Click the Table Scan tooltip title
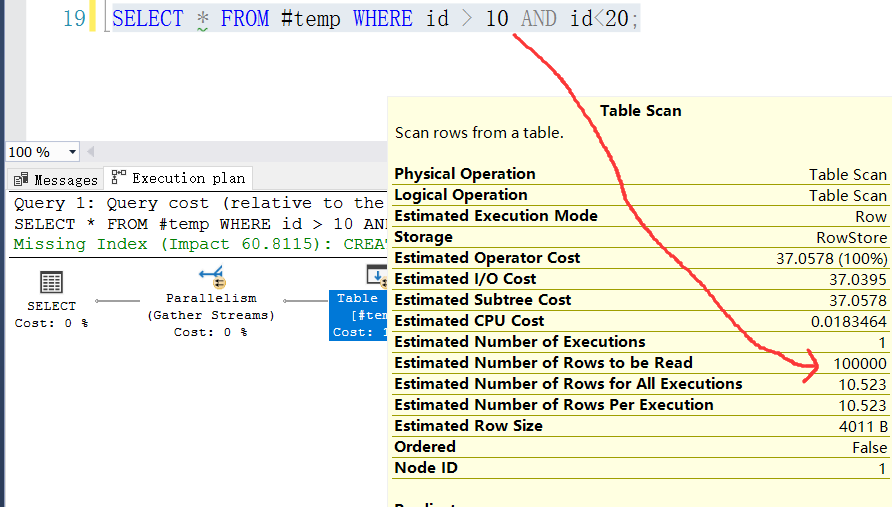The image size is (892, 507). coord(640,111)
